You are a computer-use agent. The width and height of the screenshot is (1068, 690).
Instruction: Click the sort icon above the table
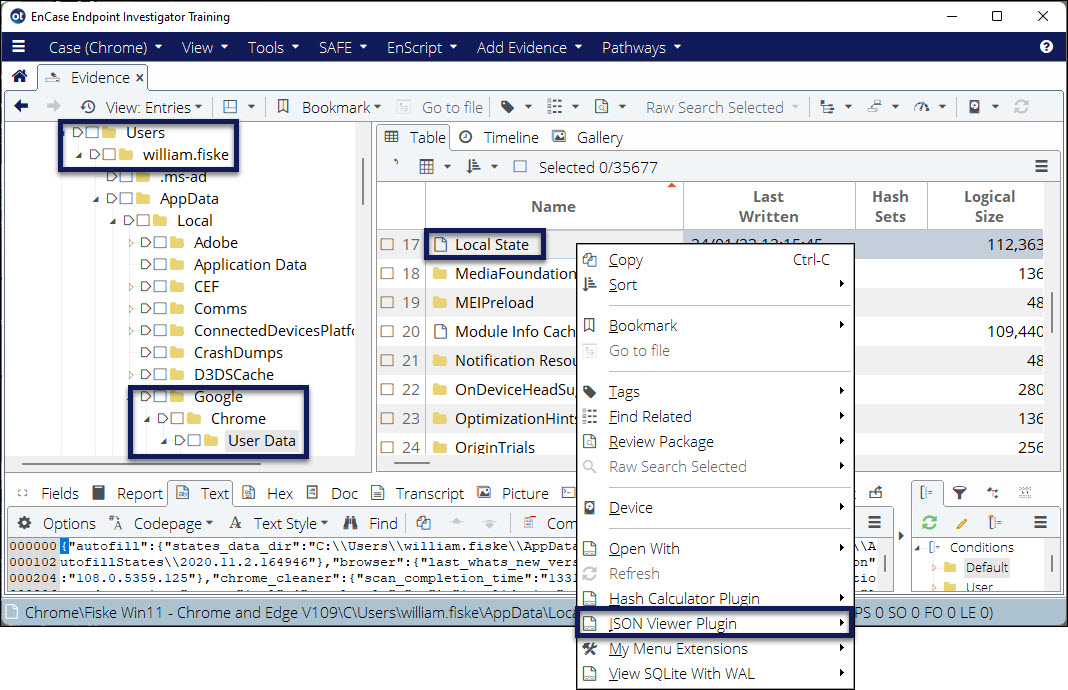point(473,167)
